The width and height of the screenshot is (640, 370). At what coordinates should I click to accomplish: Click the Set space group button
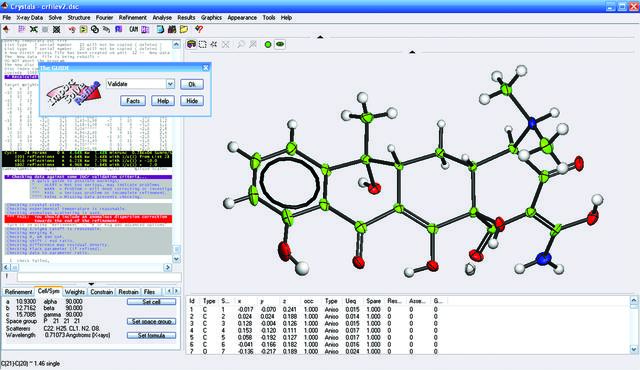click(x=151, y=321)
